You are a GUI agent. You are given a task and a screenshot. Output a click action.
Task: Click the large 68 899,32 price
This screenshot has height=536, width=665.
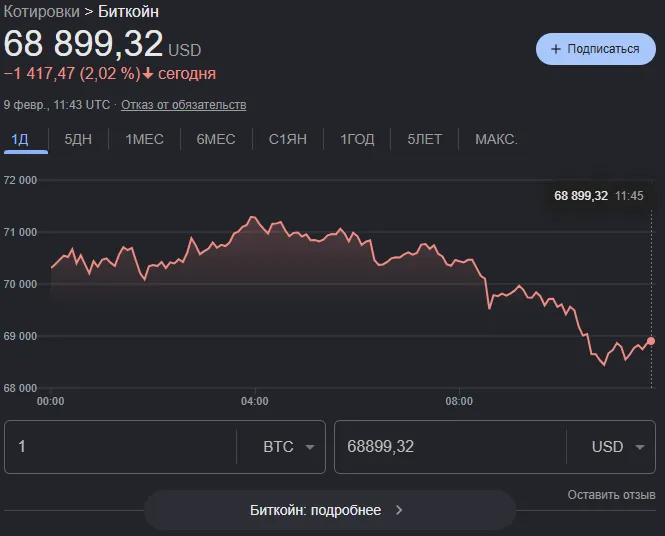tap(83, 43)
